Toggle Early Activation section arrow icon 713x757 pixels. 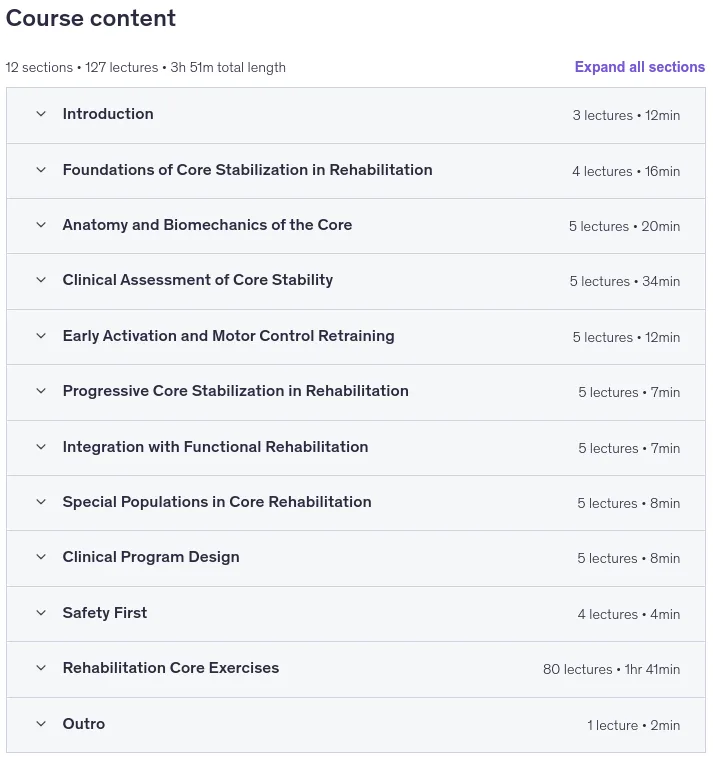(41, 336)
